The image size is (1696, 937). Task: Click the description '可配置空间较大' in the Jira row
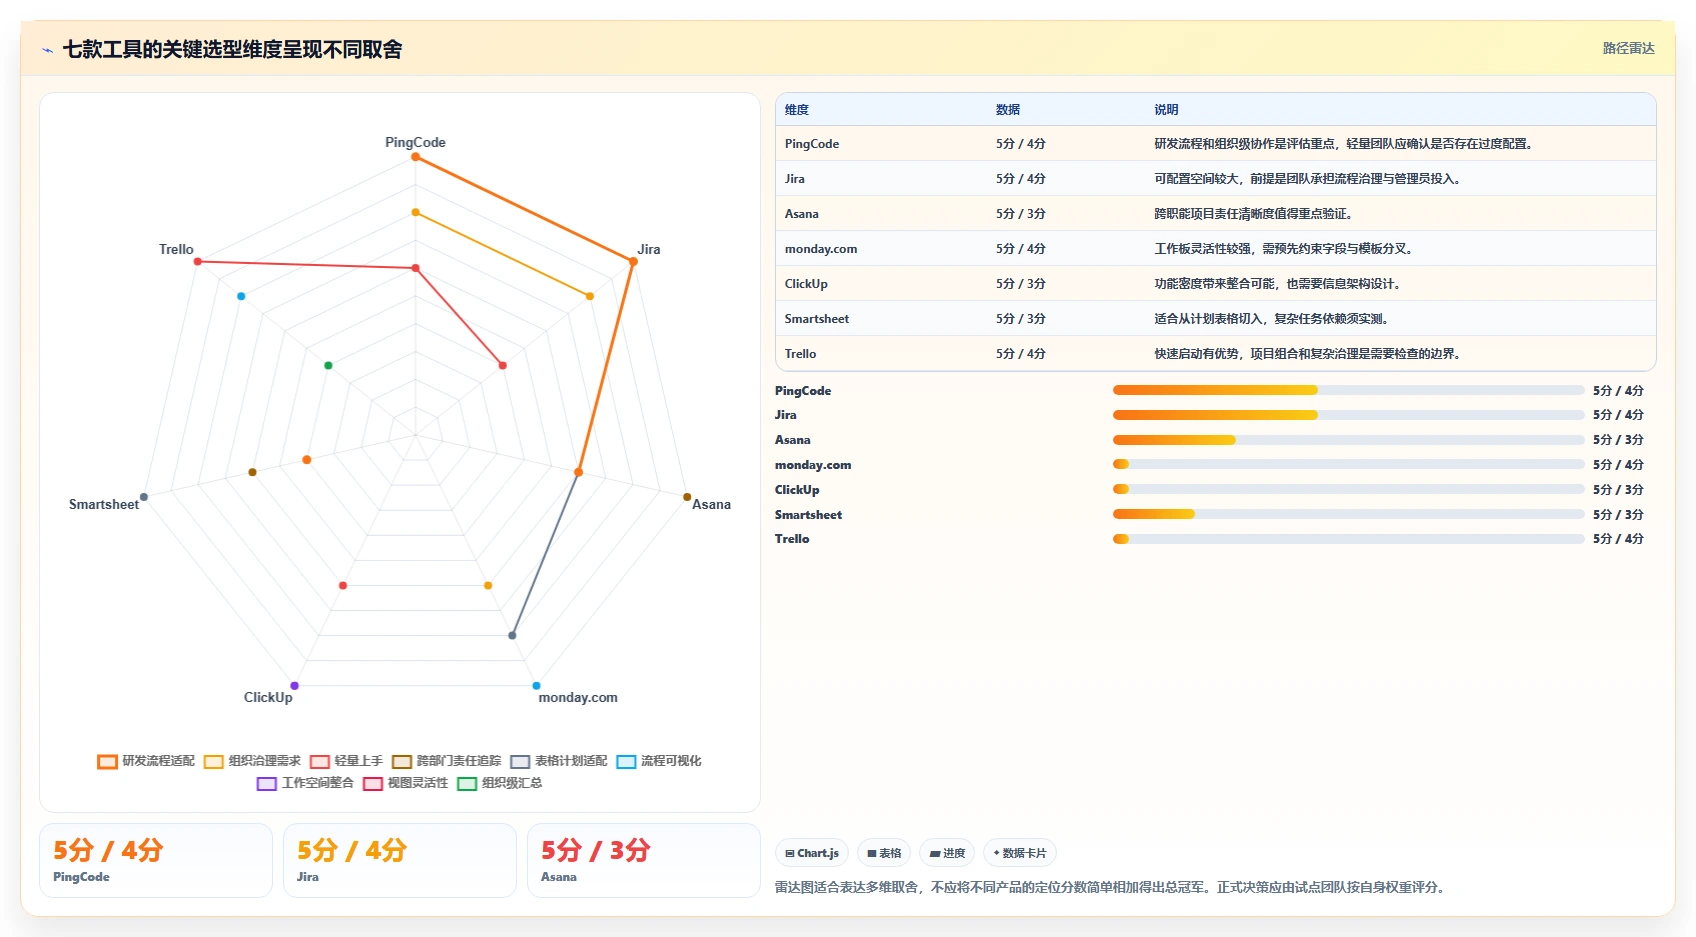click(1196, 179)
